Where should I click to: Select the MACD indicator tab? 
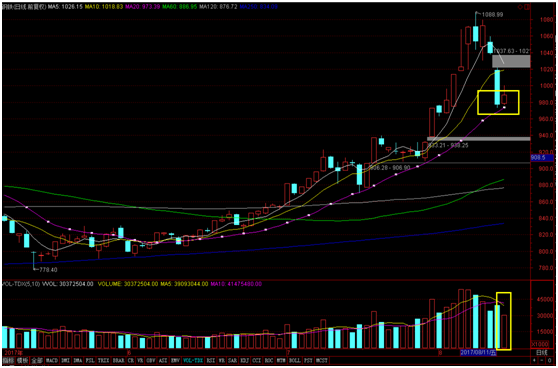point(52,360)
